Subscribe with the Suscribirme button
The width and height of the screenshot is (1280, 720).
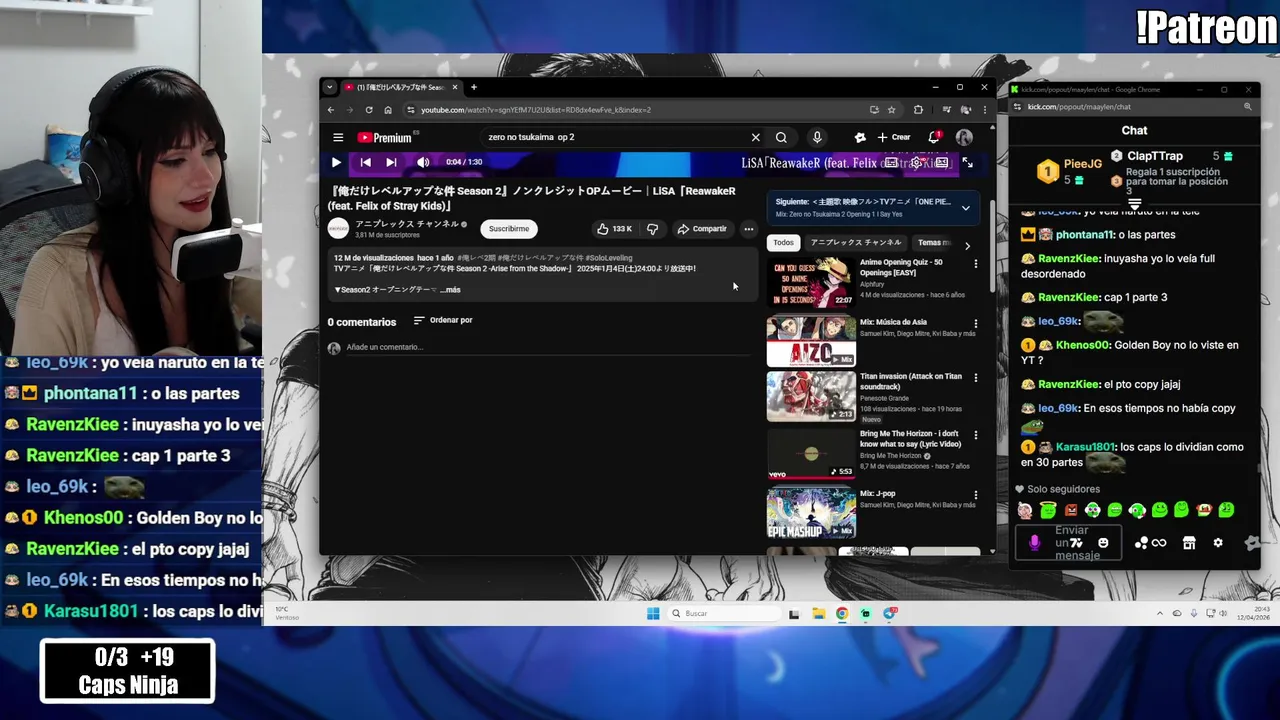[509, 229]
